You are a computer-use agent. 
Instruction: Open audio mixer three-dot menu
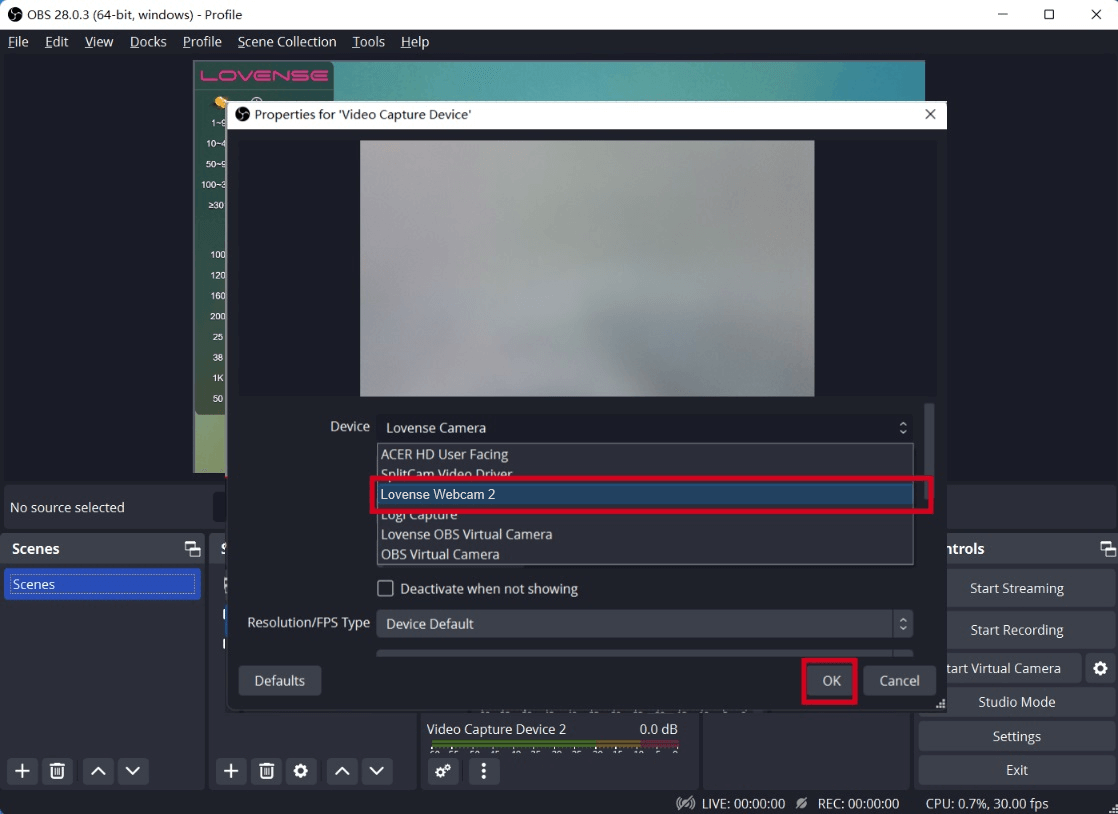point(484,771)
